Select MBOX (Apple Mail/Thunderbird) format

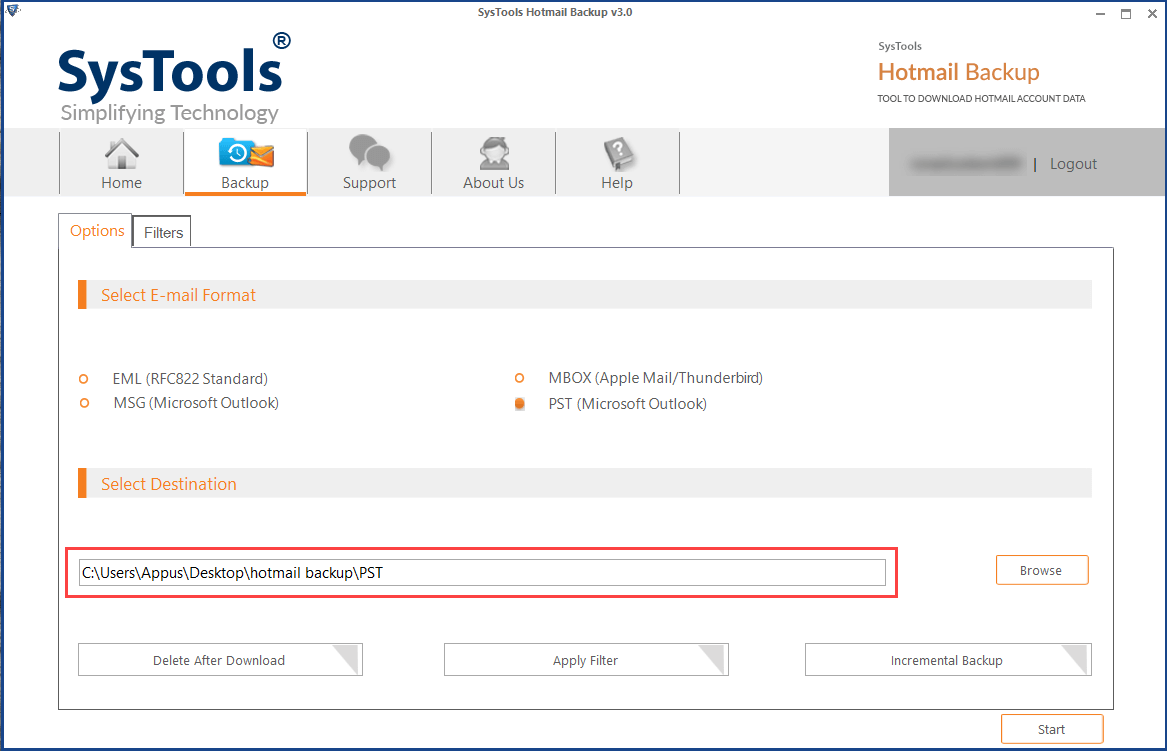click(519, 378)
